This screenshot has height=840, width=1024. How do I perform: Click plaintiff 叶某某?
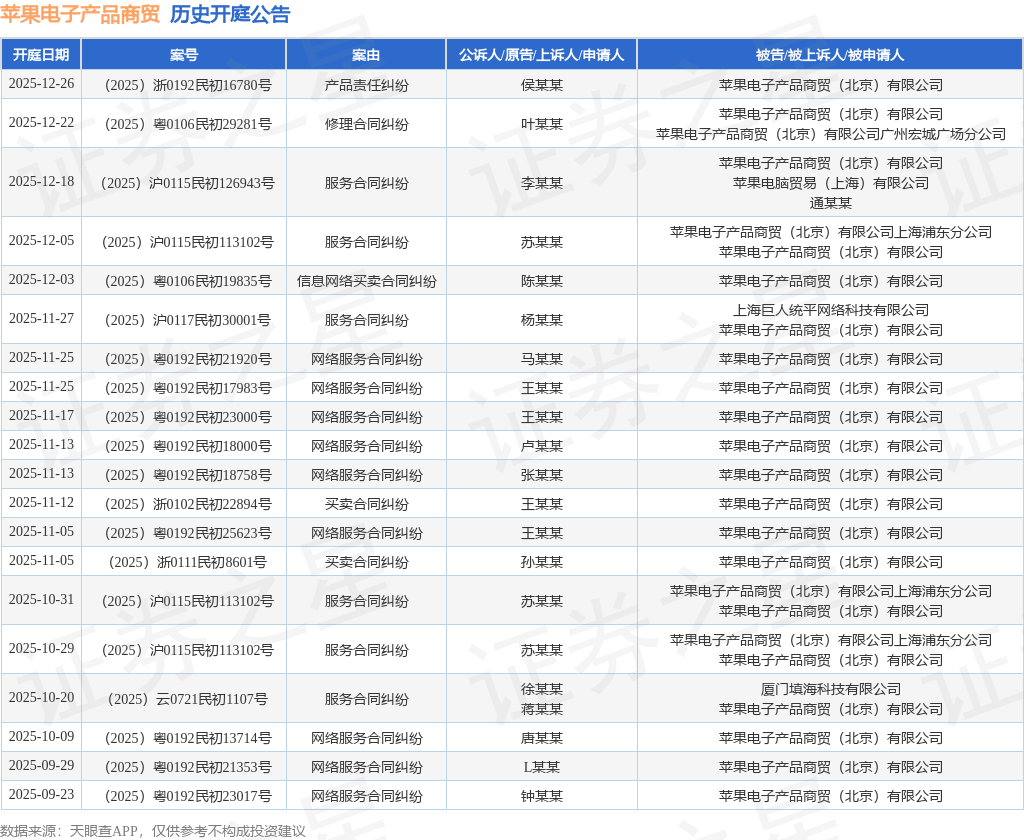coord(541,124)
